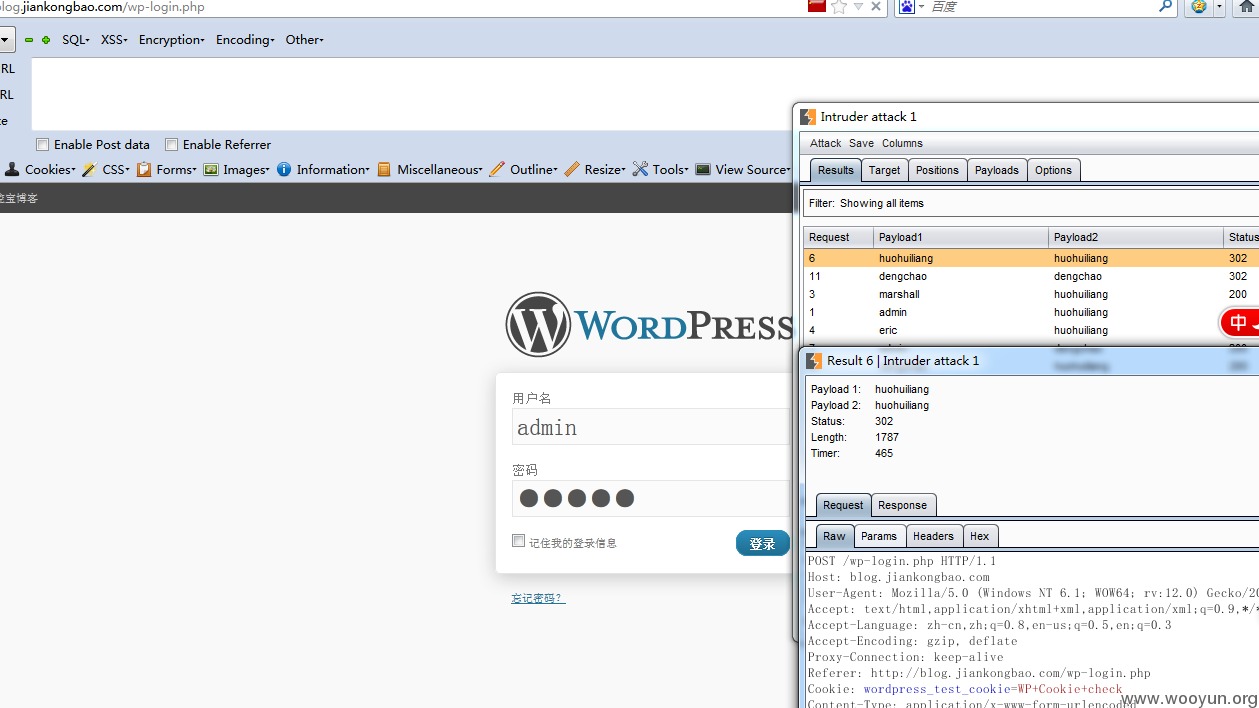Screen dimensions: 1259x708
Task: Click the red IME 中 floating icon
Action: 1240,322
